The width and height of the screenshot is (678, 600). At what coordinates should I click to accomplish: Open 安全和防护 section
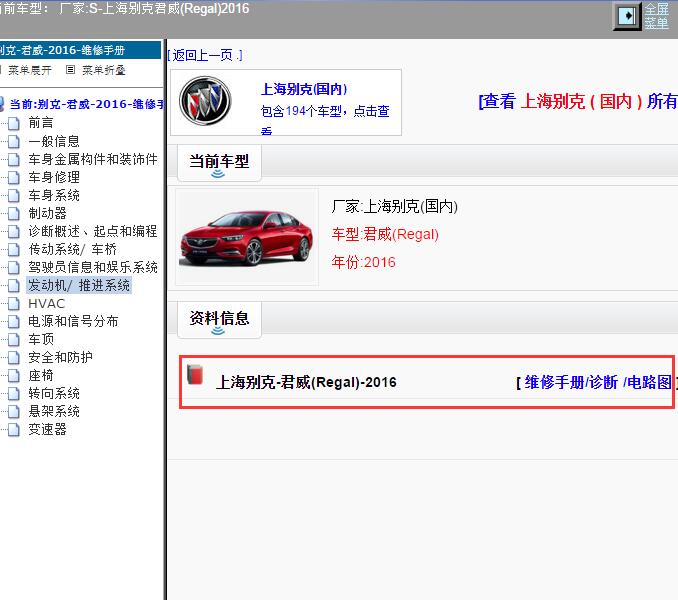click(61, 357)
